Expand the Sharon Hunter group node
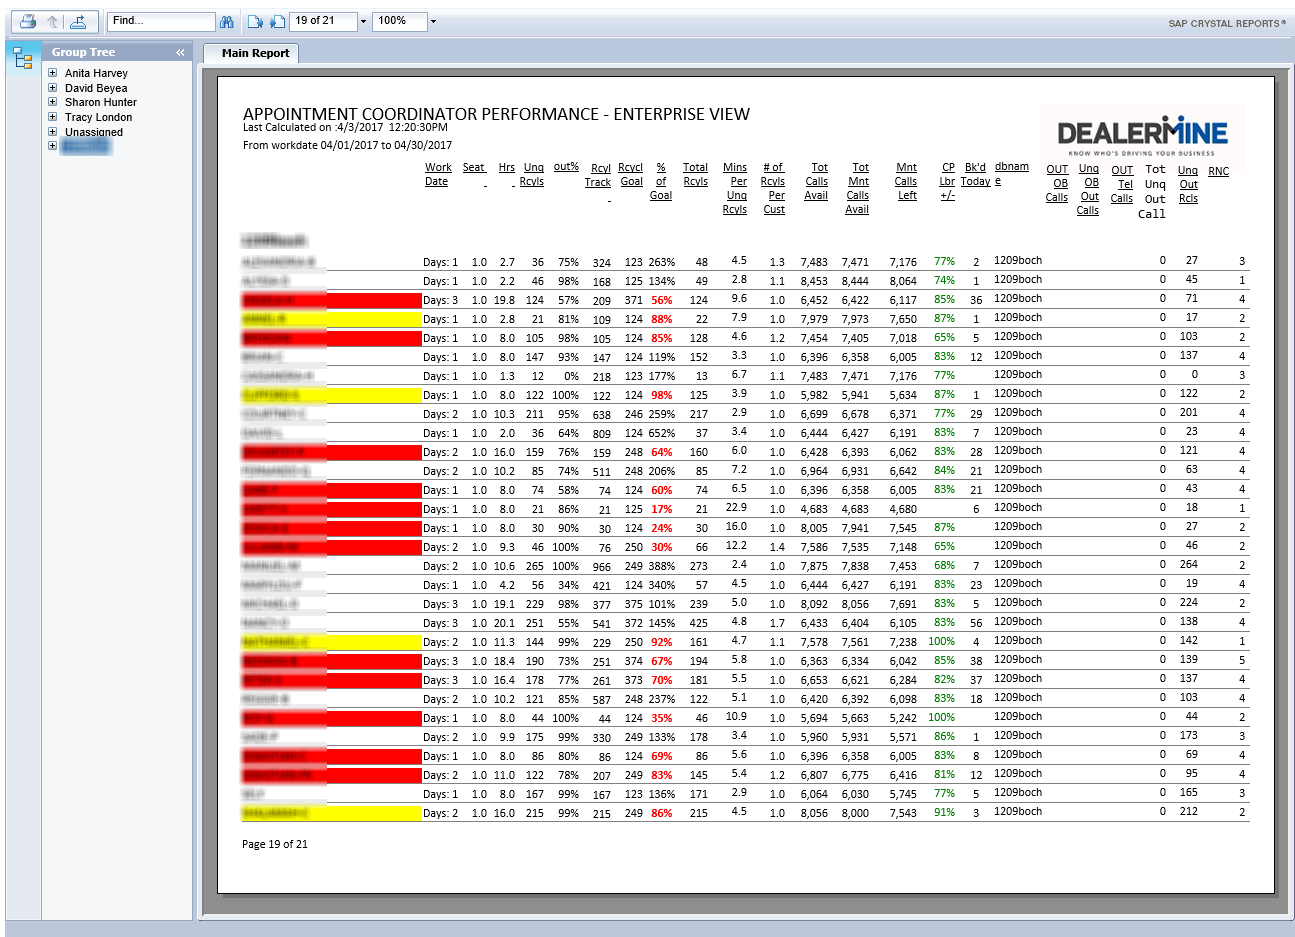 tap(52, 102)
